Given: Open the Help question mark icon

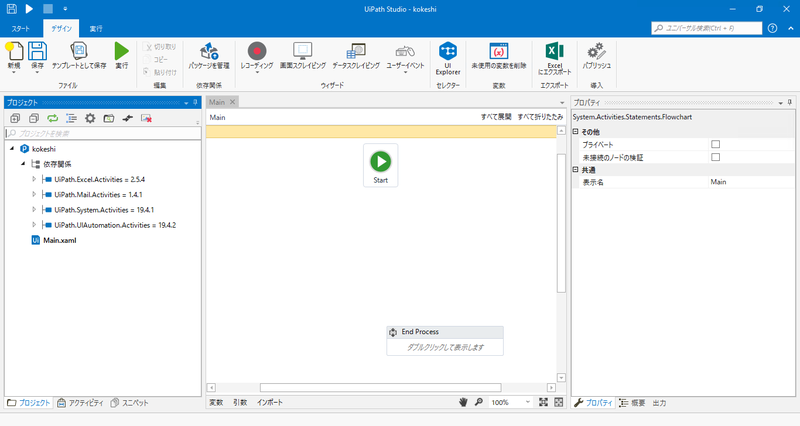Looking at the screenshot, I should pos(772,28).
